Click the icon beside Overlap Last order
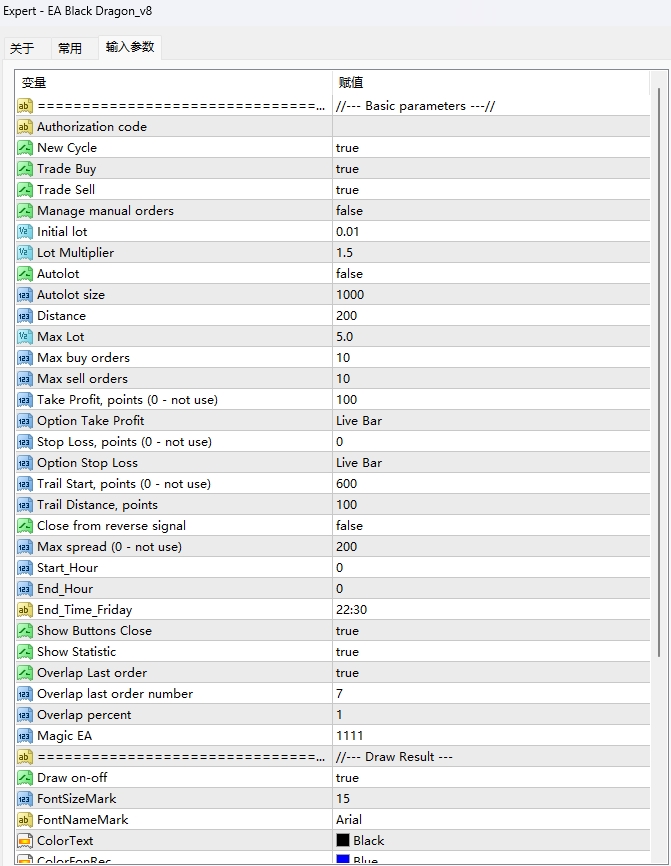This screenshot has width=671, height=866. point(25,673)
